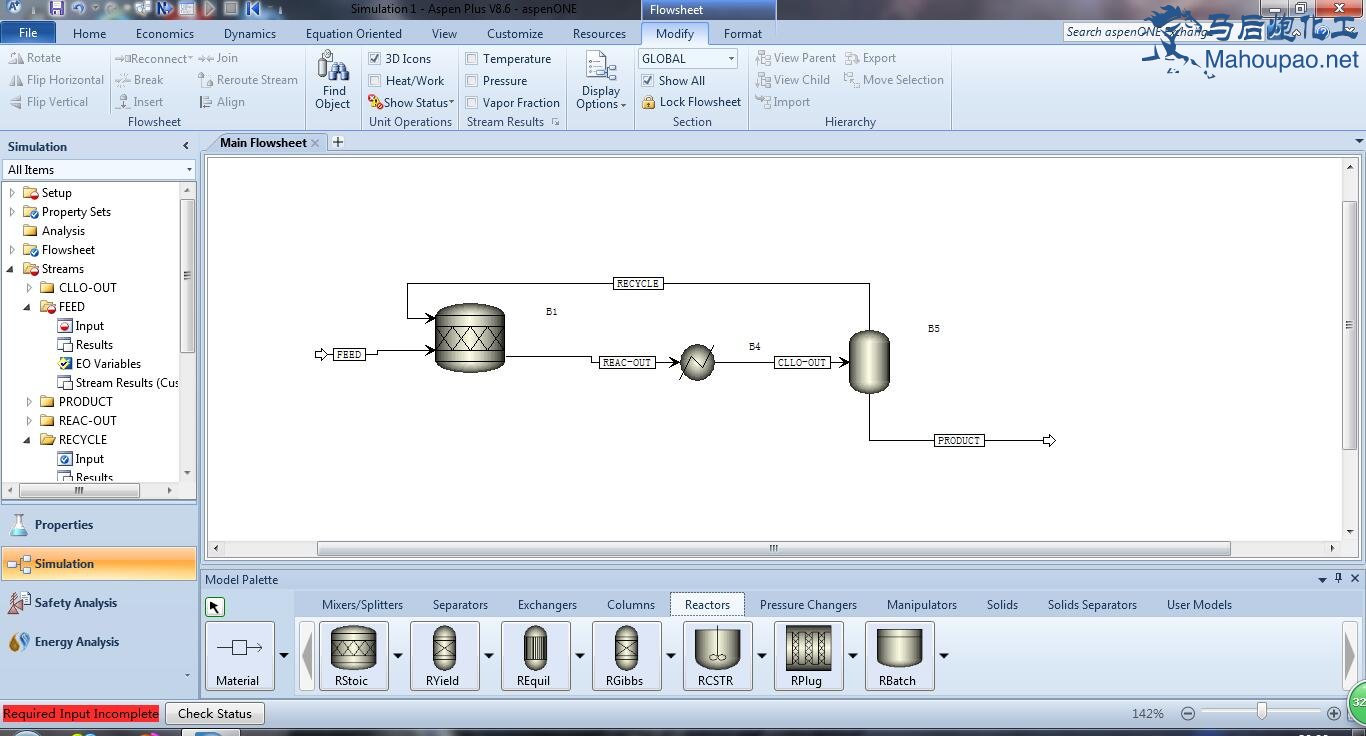Click Reroute Stream tool

[248, 80]
